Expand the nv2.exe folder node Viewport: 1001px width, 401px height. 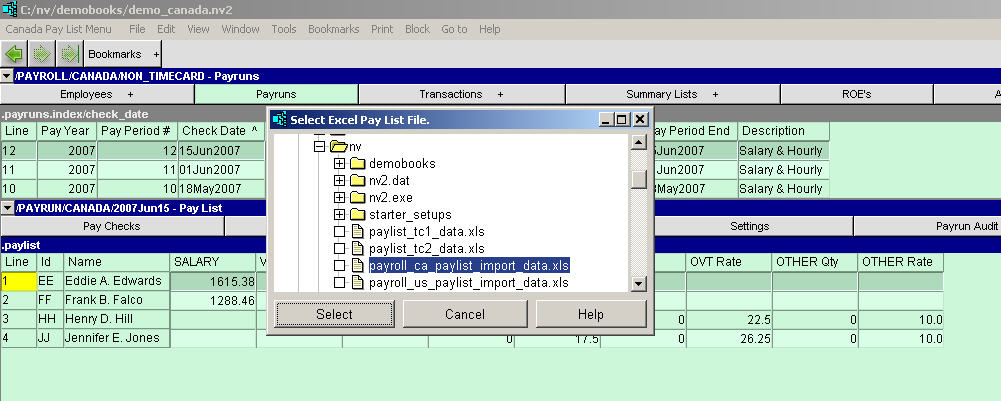[340, 197]
